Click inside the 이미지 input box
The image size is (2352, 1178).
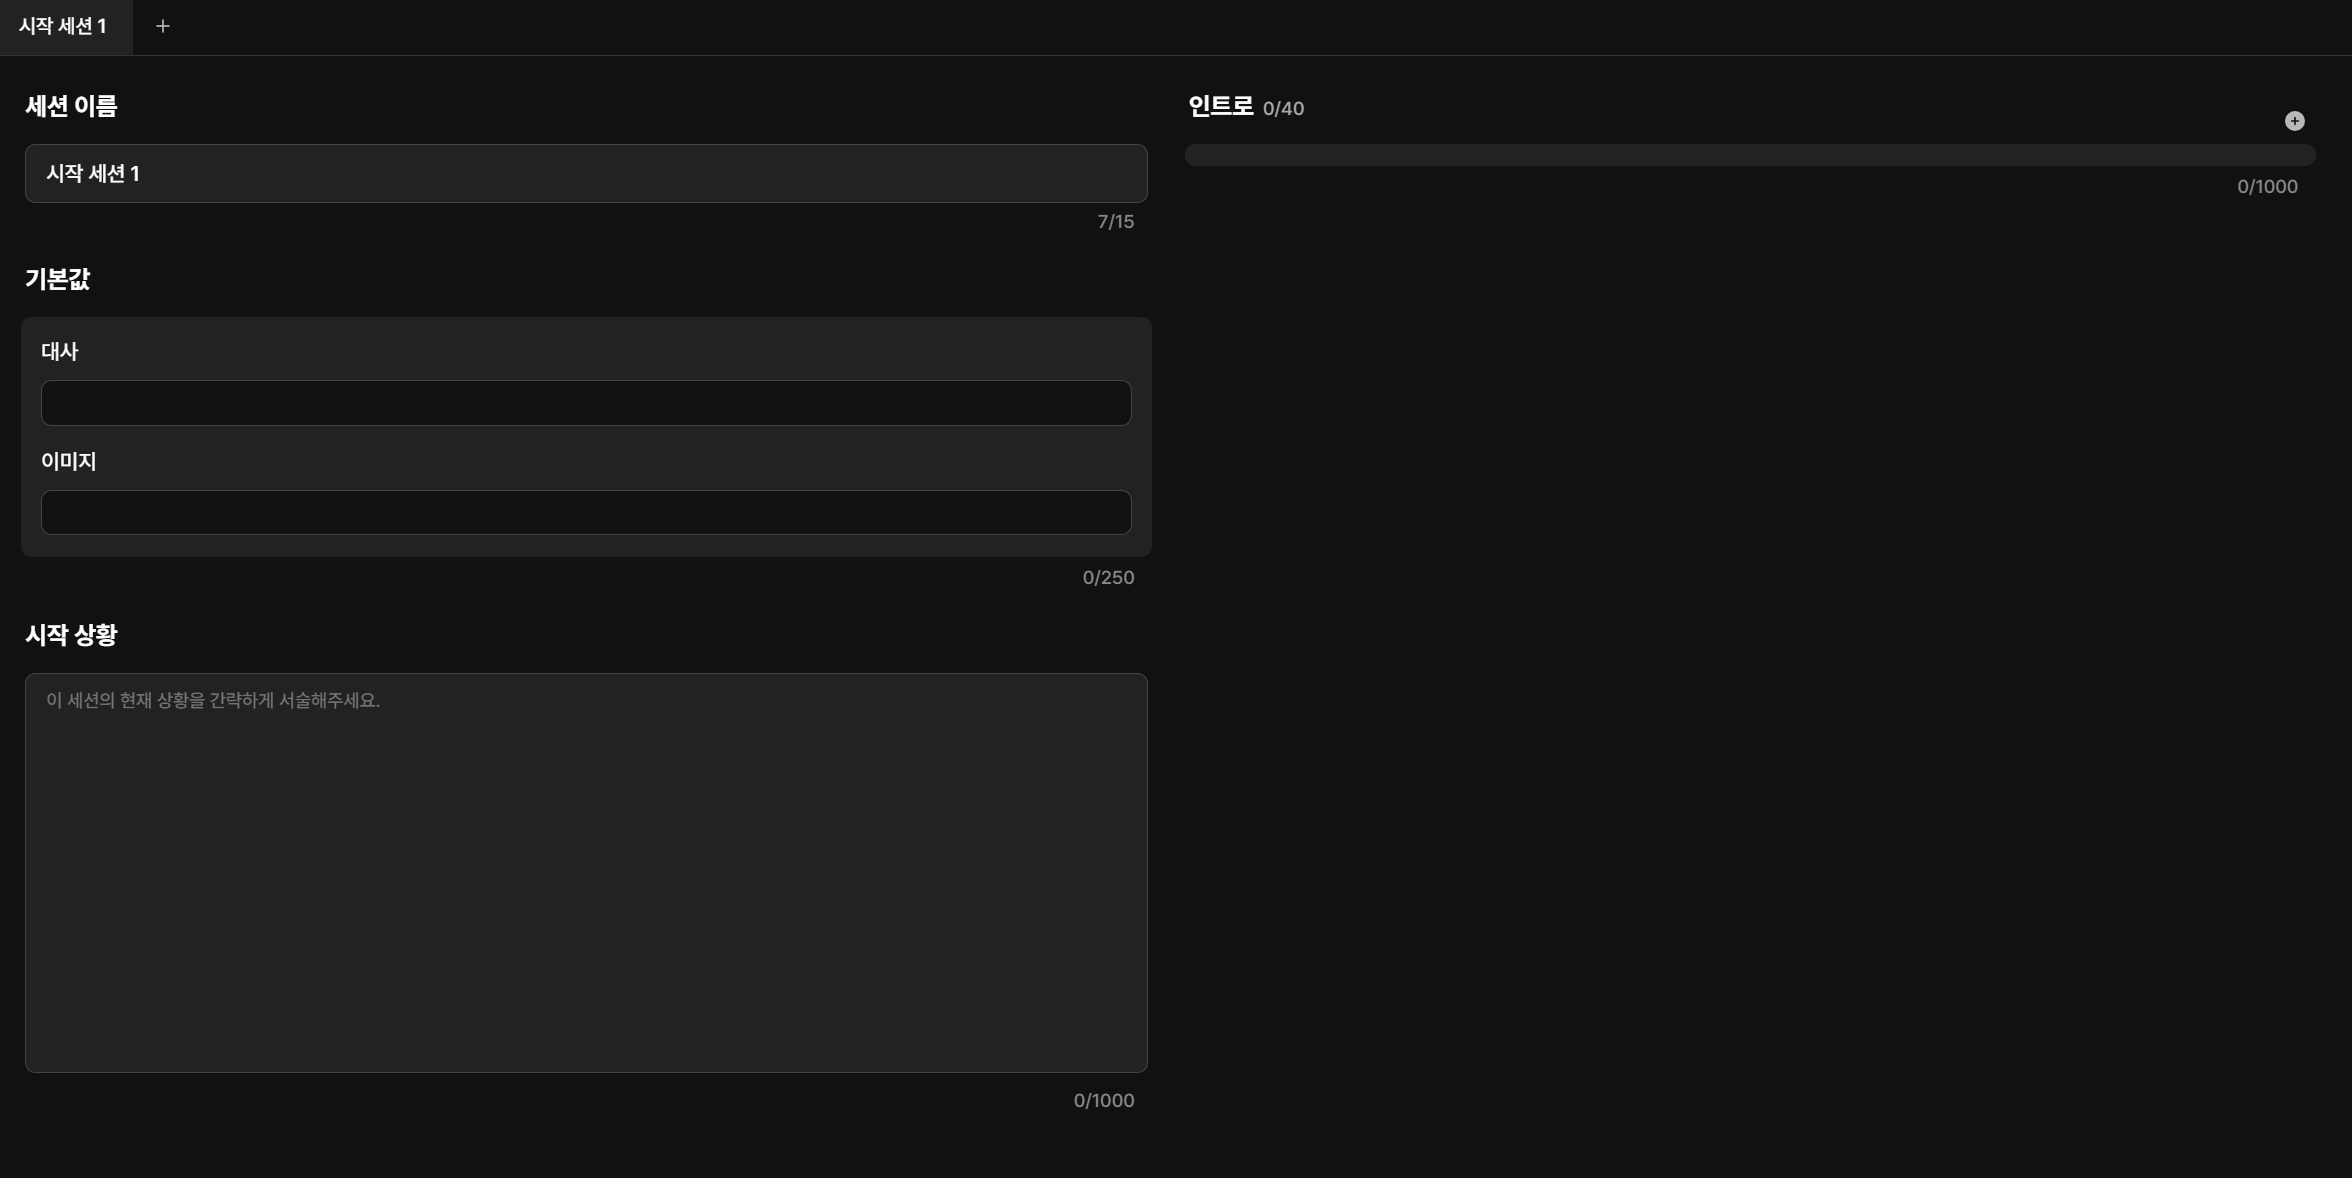(586, 513)
